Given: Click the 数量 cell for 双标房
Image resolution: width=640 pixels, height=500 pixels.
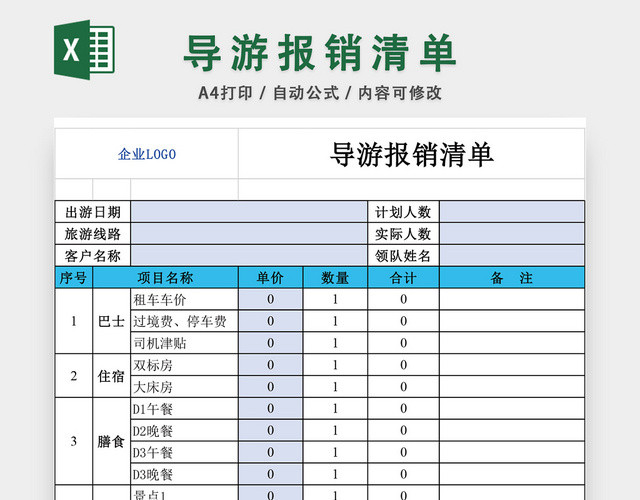Looking at the screenshot, I should (335, 365).
